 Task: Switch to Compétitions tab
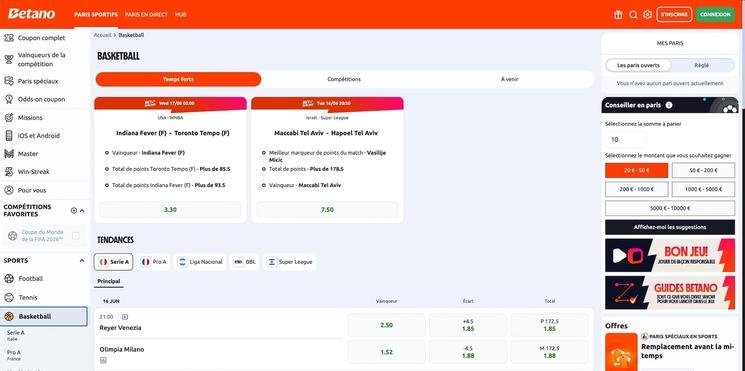point(344,79)
